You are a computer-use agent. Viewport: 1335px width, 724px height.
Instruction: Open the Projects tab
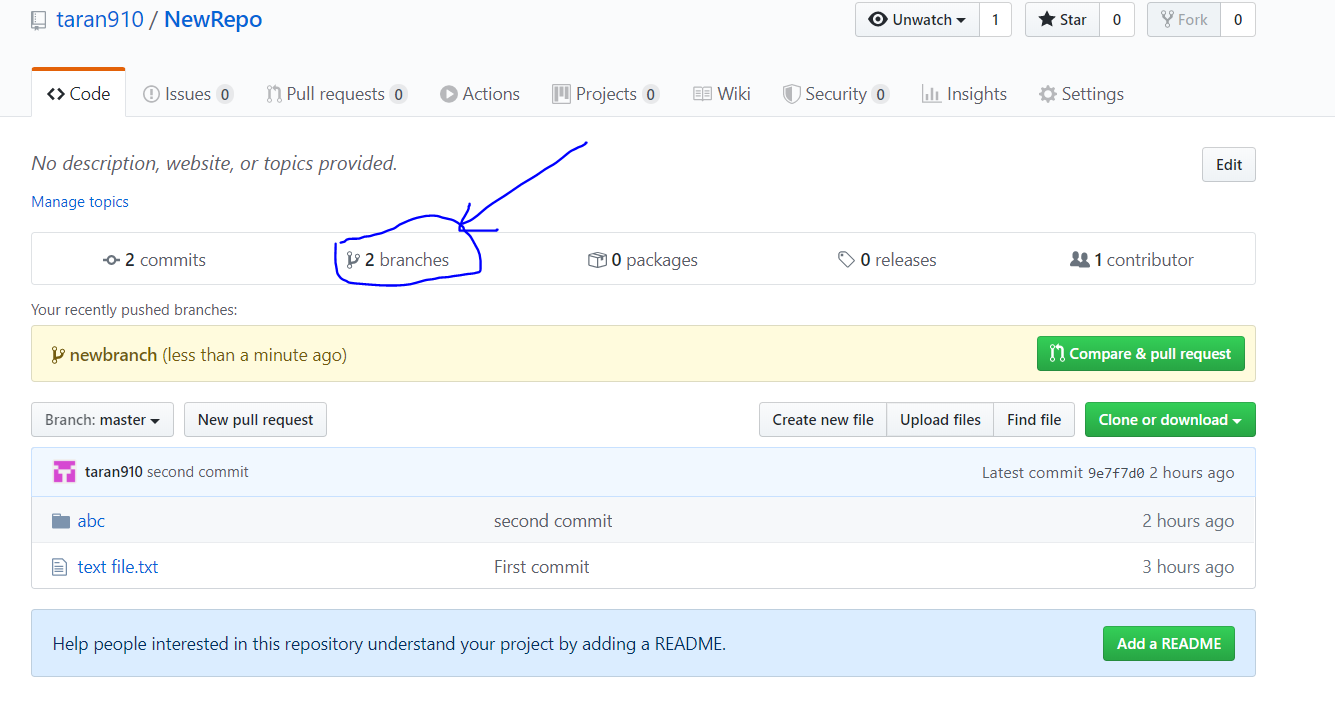click(605, 94)
